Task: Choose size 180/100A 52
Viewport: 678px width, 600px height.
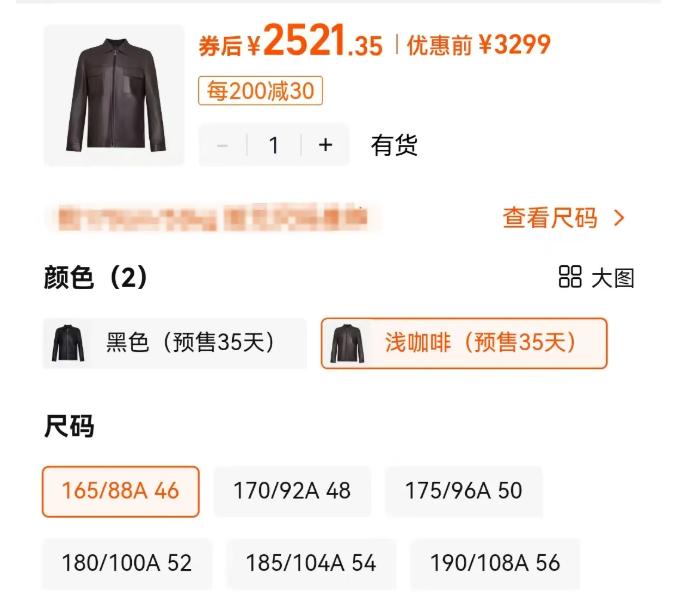Action: [127, 564]
